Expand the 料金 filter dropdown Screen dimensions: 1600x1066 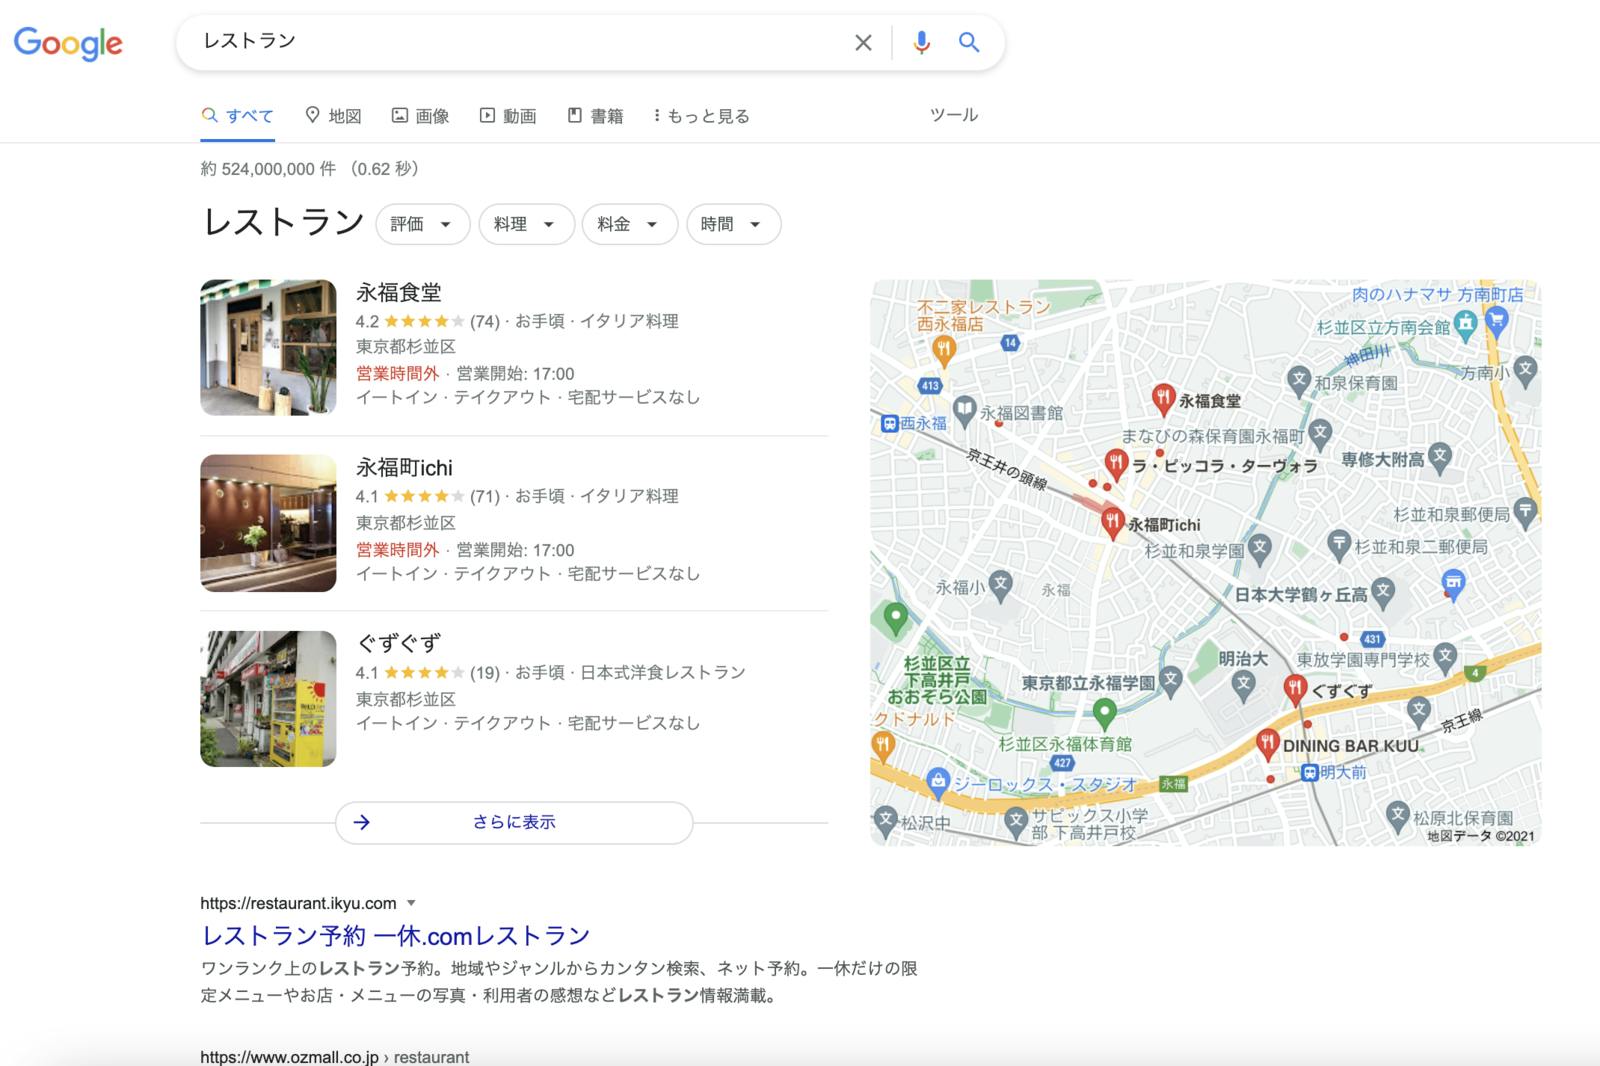coord(630,224)
